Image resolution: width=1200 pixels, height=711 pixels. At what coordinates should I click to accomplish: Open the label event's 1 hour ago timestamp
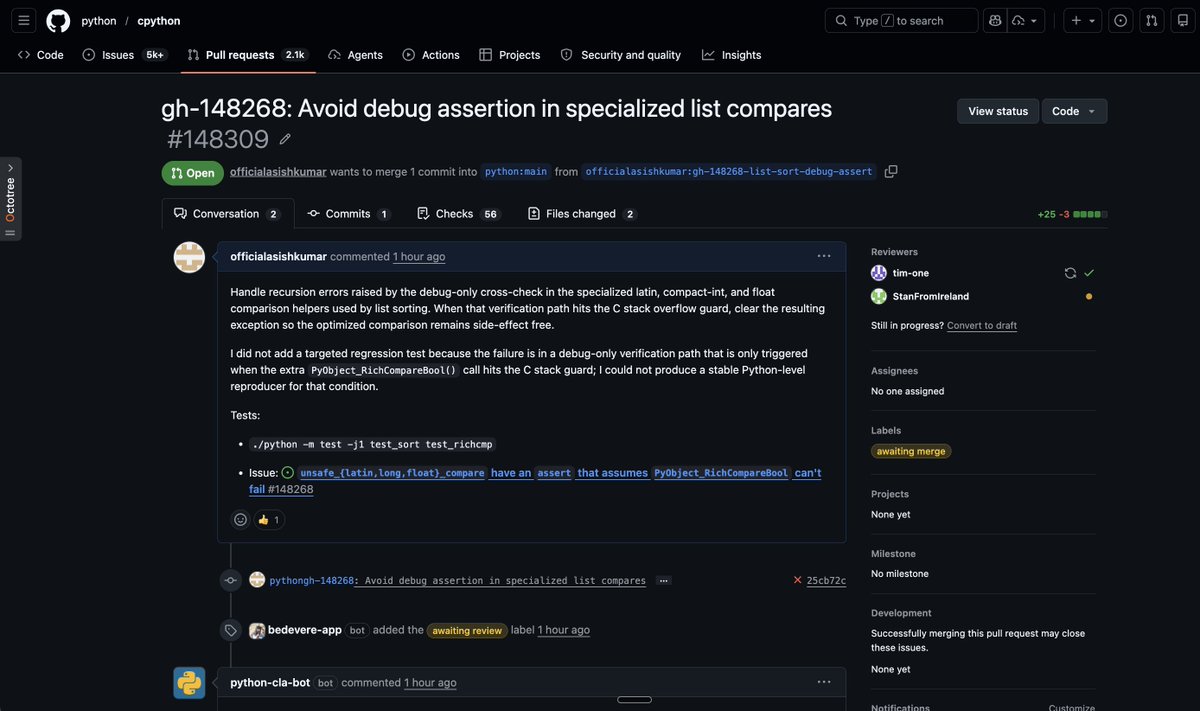[564, 630]
